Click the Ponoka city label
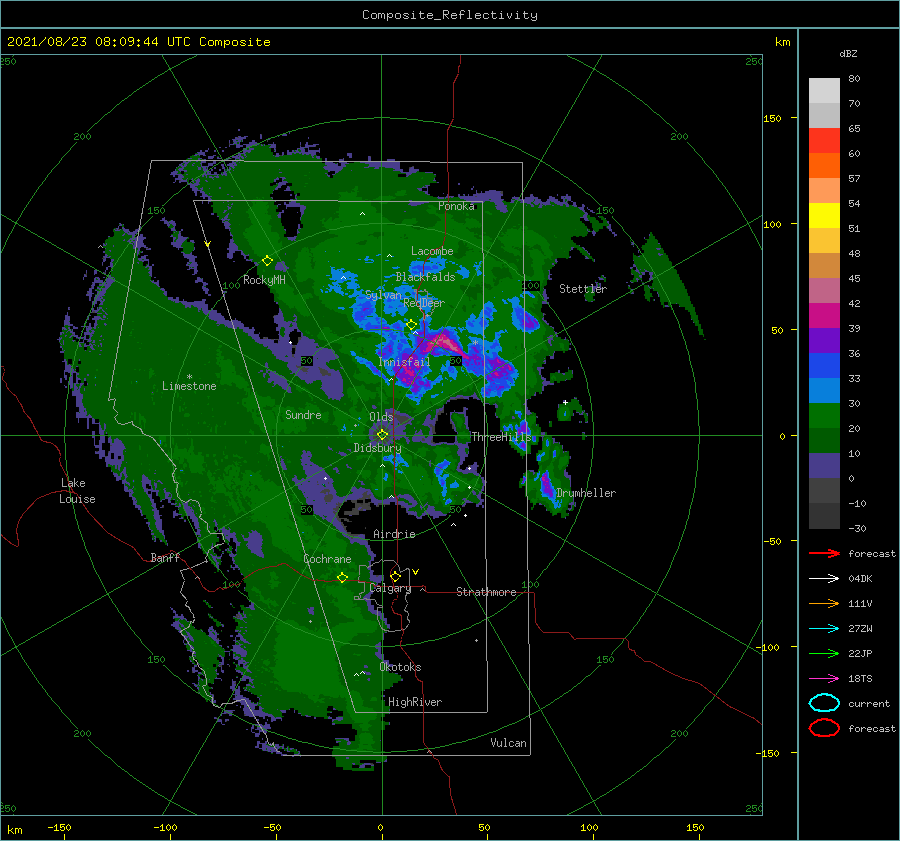The image size is (900, 841). point(456,206)
